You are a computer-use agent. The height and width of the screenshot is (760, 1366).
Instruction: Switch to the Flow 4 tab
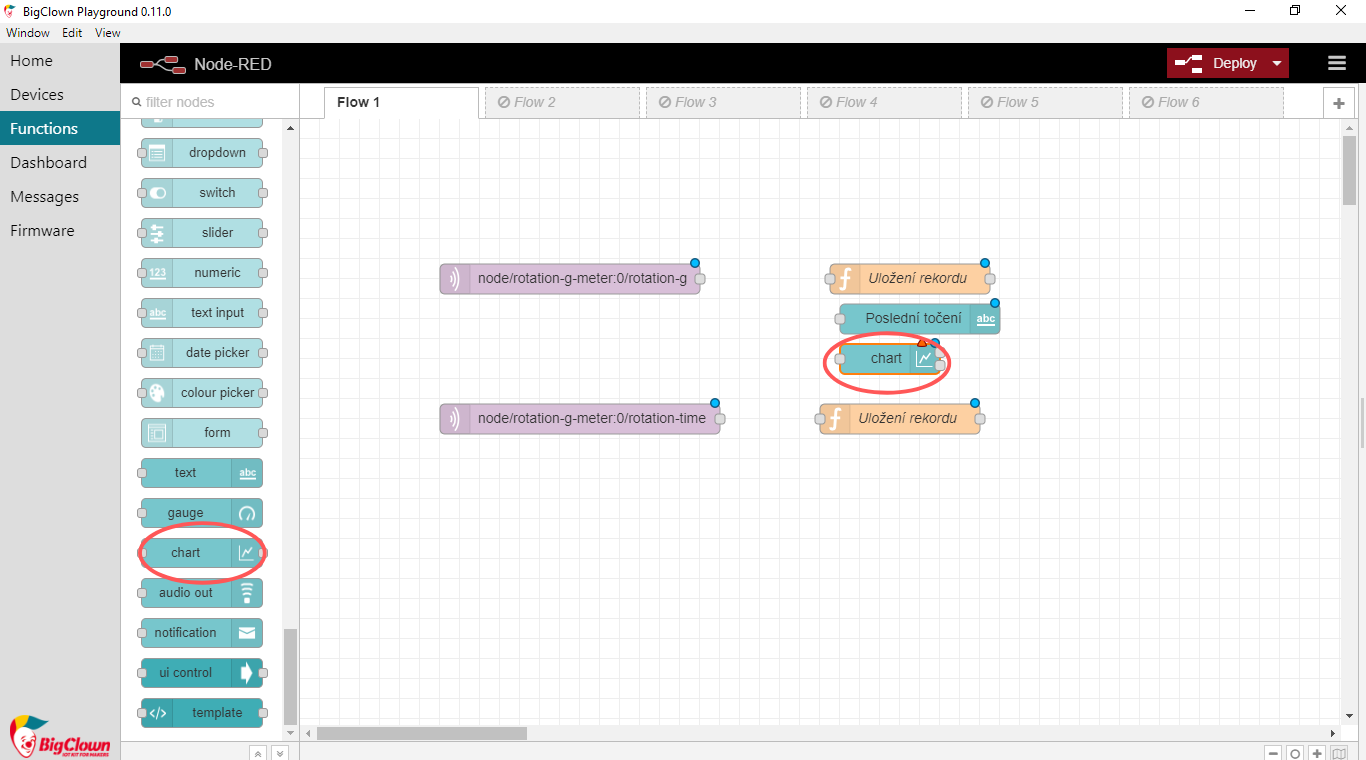coord(884,102)
